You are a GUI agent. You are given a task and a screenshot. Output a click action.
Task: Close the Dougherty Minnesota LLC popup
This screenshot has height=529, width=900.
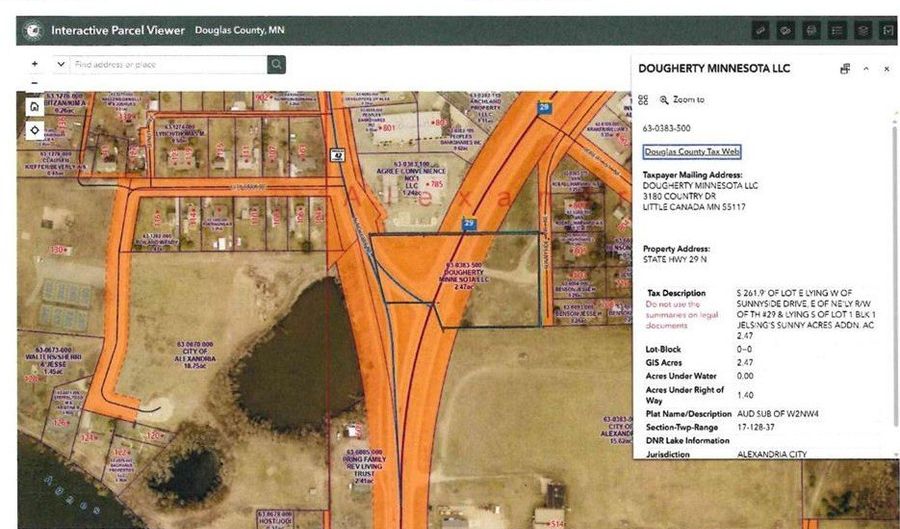(886, 69)
